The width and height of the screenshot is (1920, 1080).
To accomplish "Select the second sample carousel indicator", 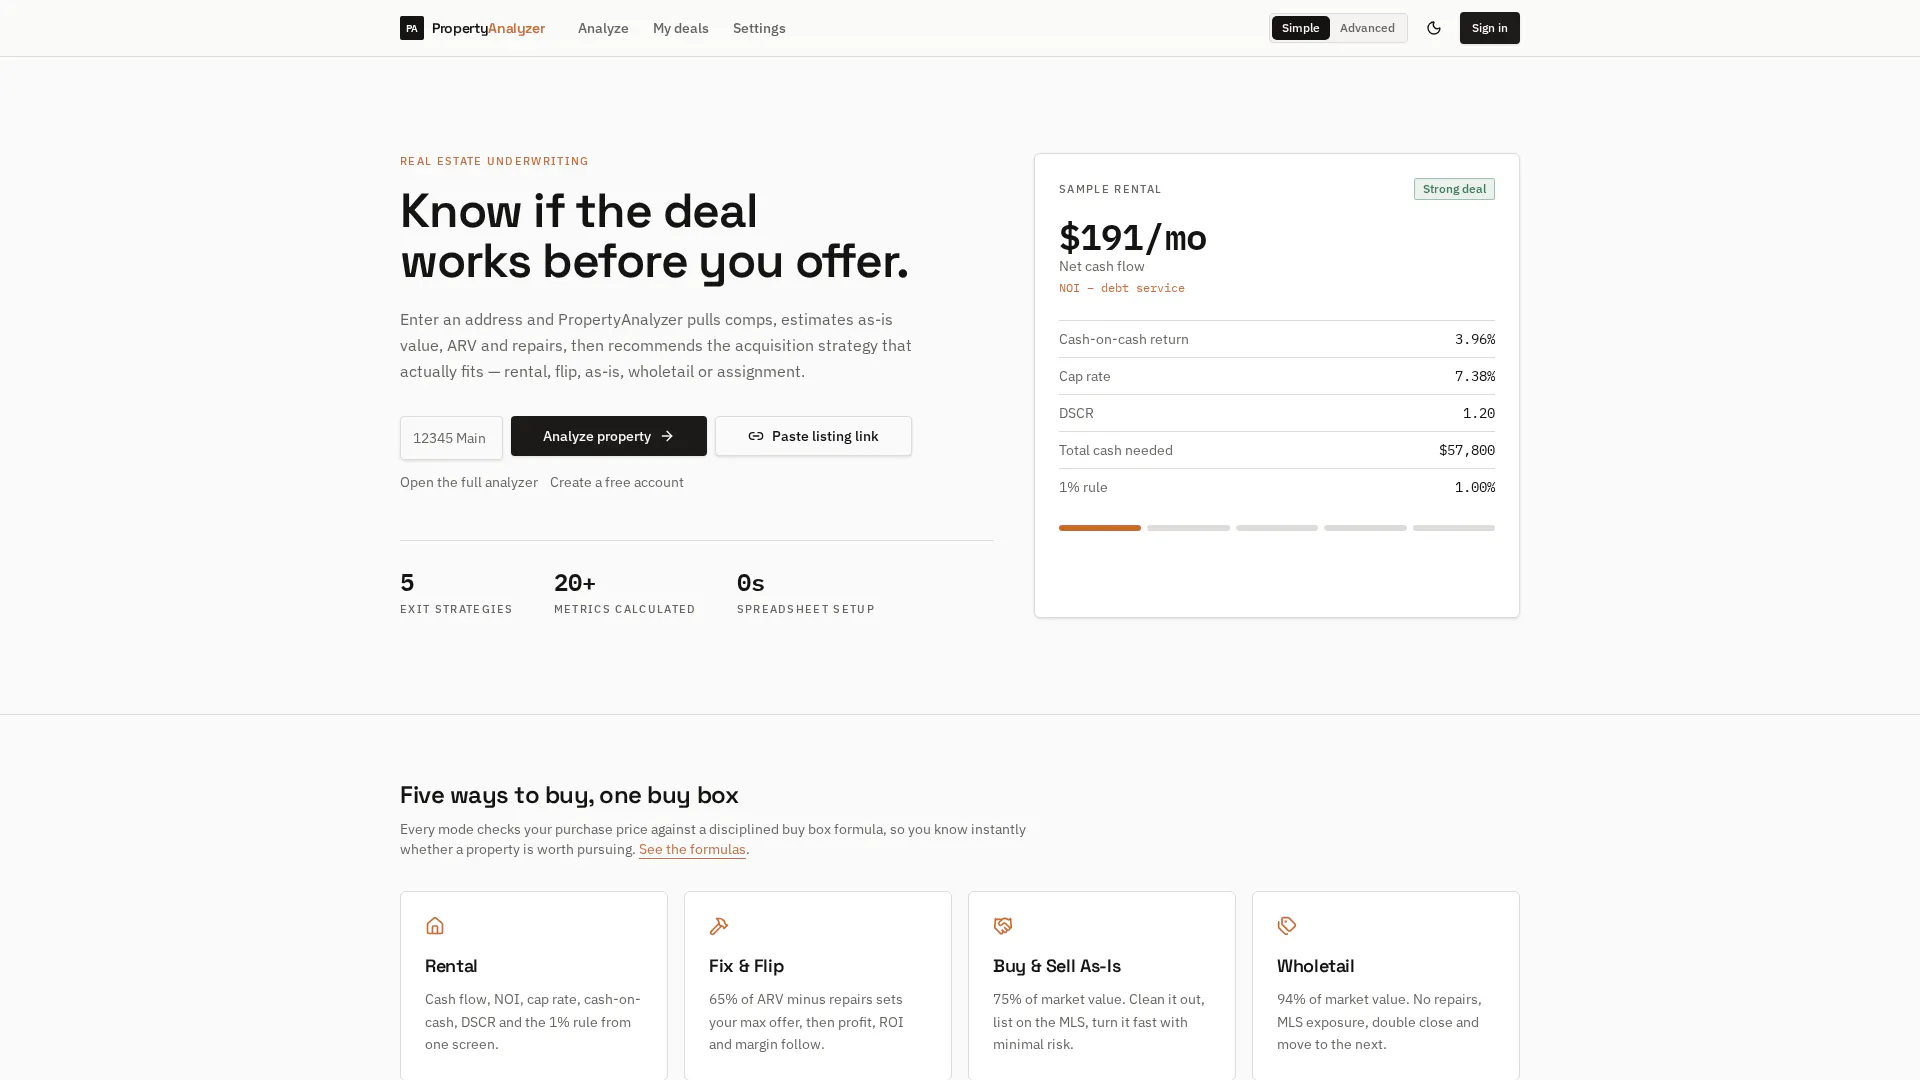I will pyautogui.click(x=1188, y=528).
